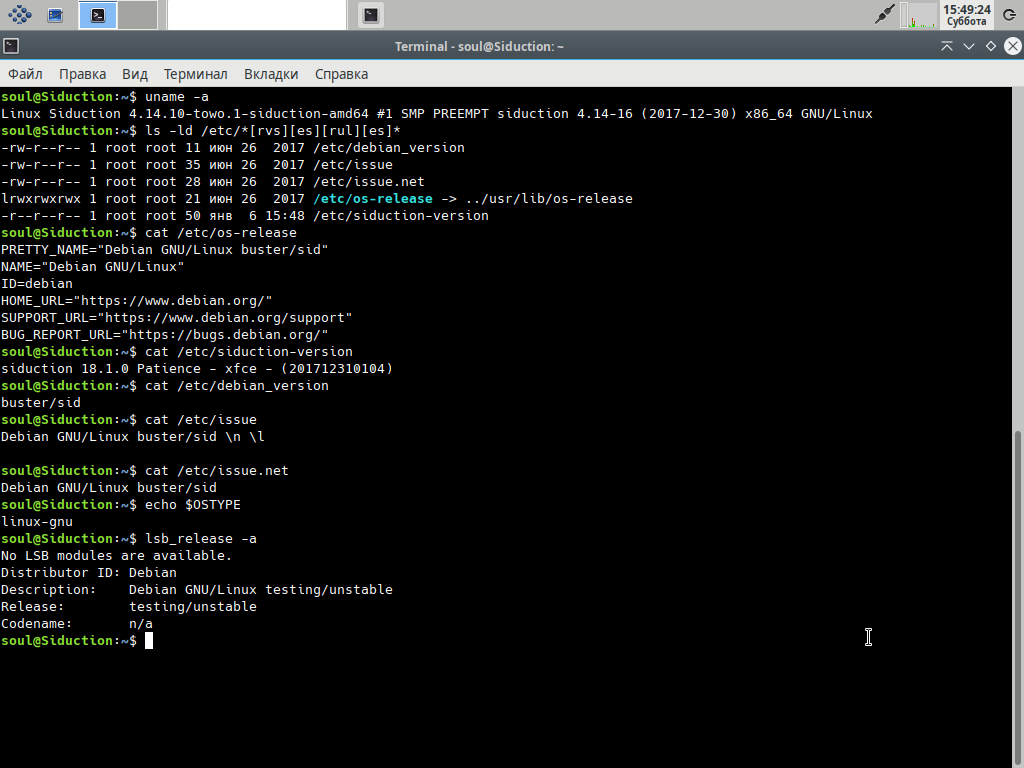This screenshot has height=768, width=1024.
Task: Open the Siduction applications menu icon
Action: (20, 14)
